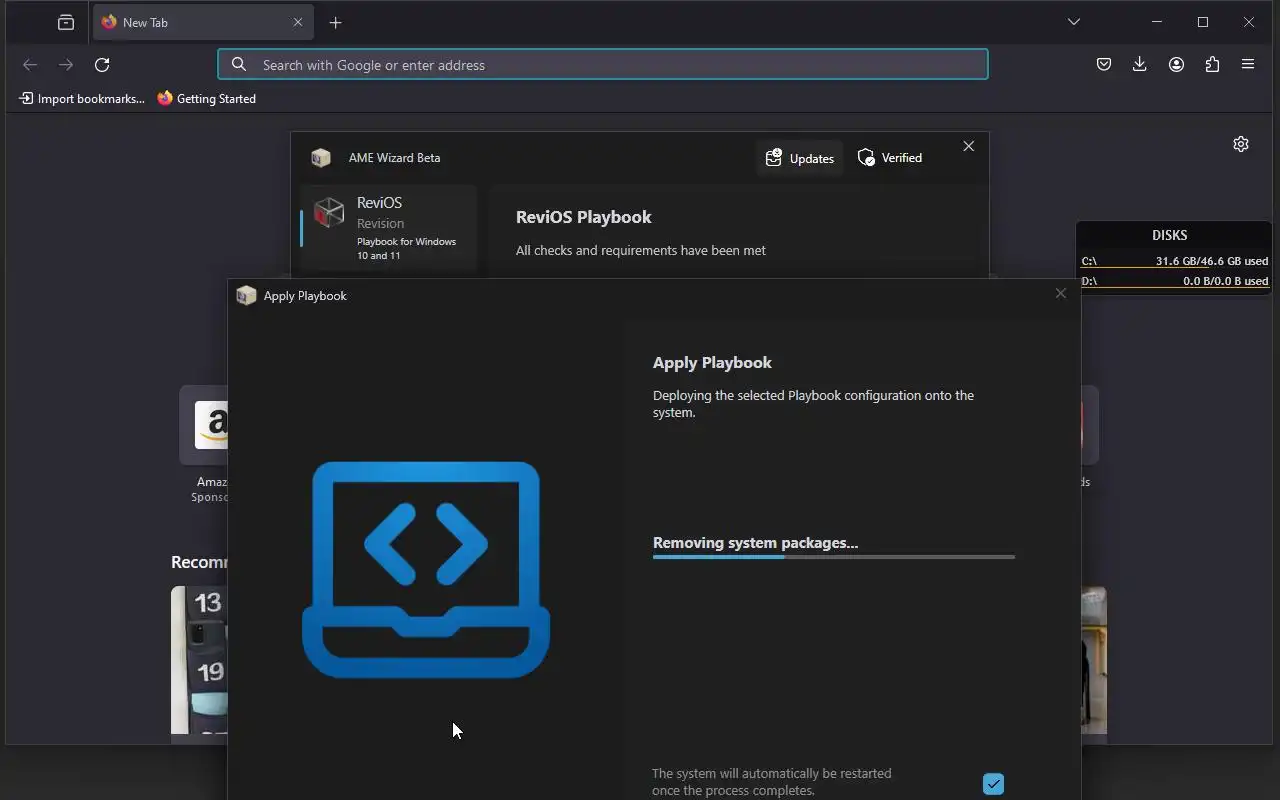The height and width of the screenshot is (800, 1280).
Task: Open Firefox tab list view icon
Action: (66, 22)
